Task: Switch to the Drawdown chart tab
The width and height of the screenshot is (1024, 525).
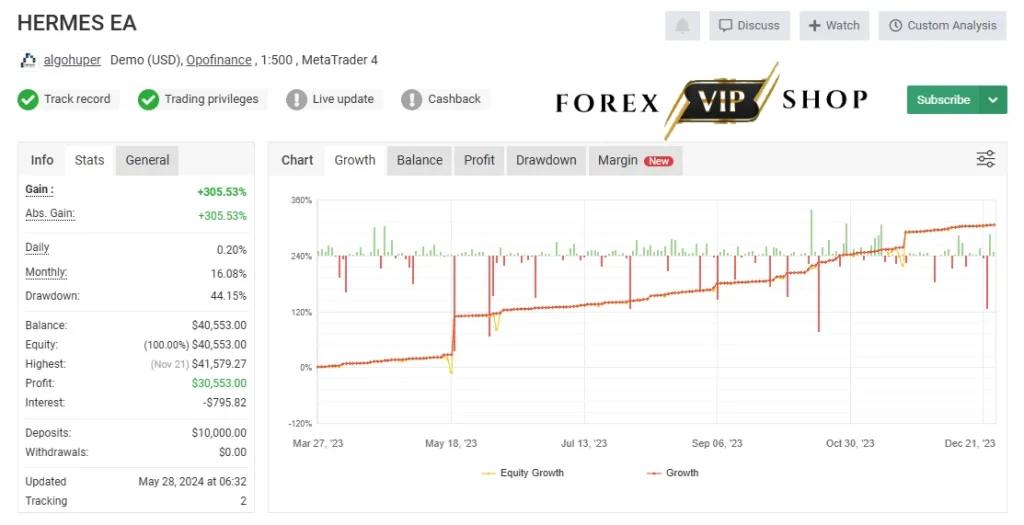Action: point(546,160)
